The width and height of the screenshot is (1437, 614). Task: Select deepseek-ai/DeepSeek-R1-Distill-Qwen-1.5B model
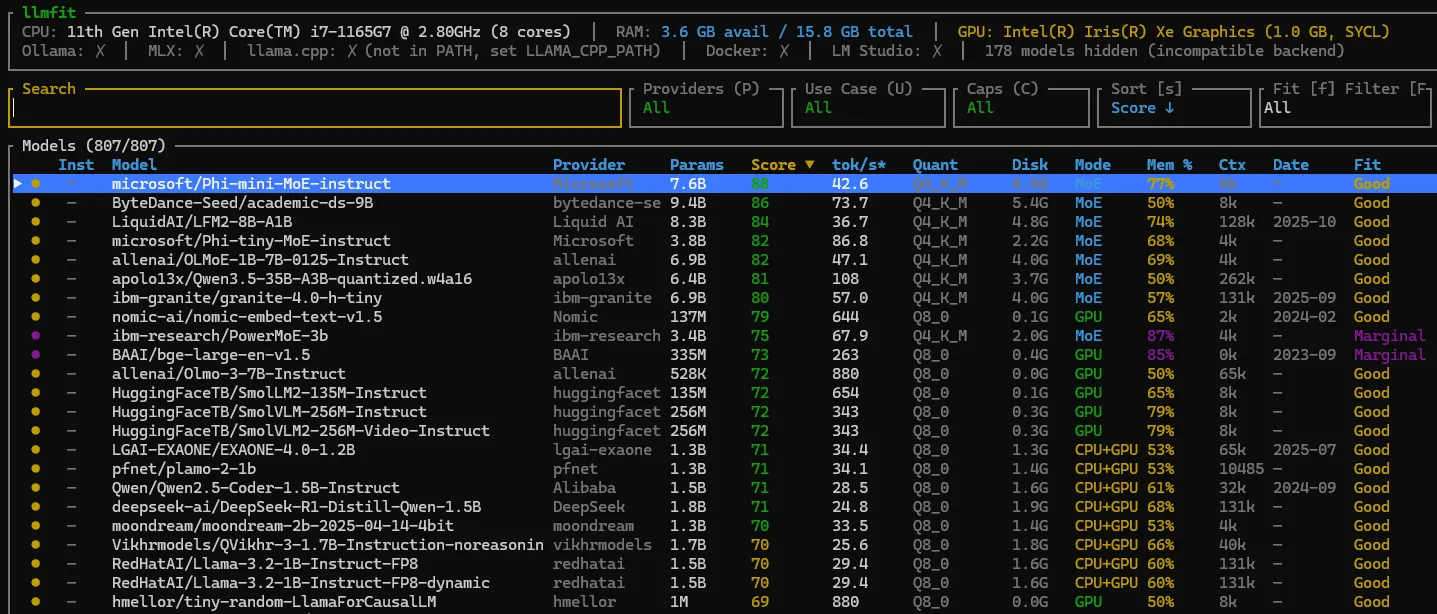296,507
